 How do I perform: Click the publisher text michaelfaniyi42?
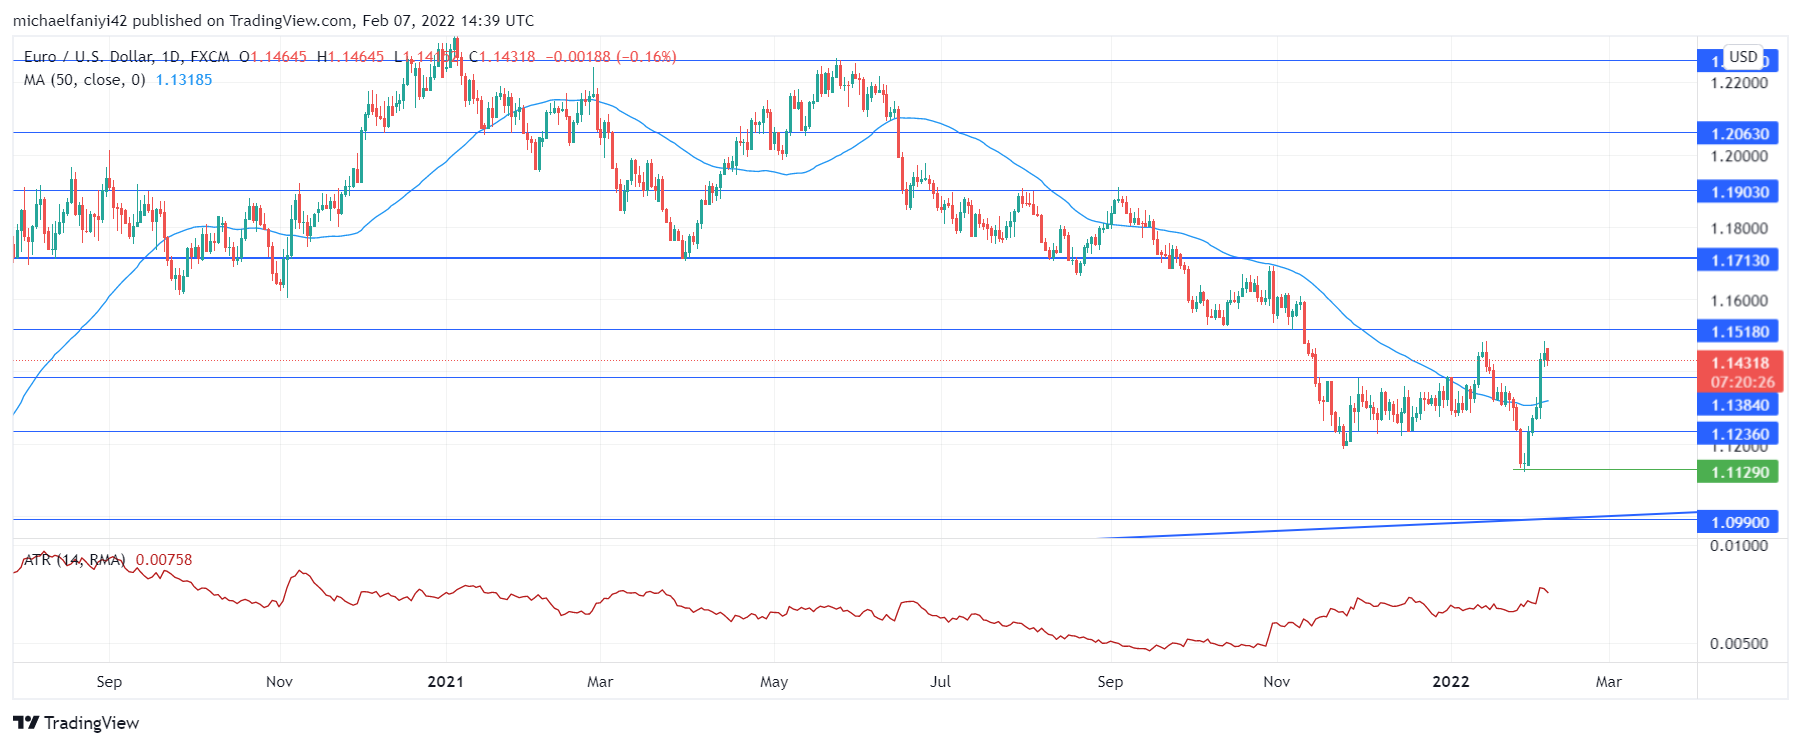click(70, 21)
